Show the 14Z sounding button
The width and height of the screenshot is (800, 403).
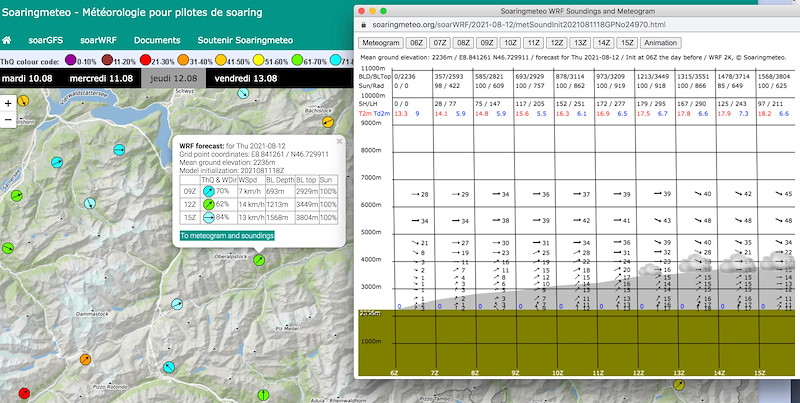point(603,43)
